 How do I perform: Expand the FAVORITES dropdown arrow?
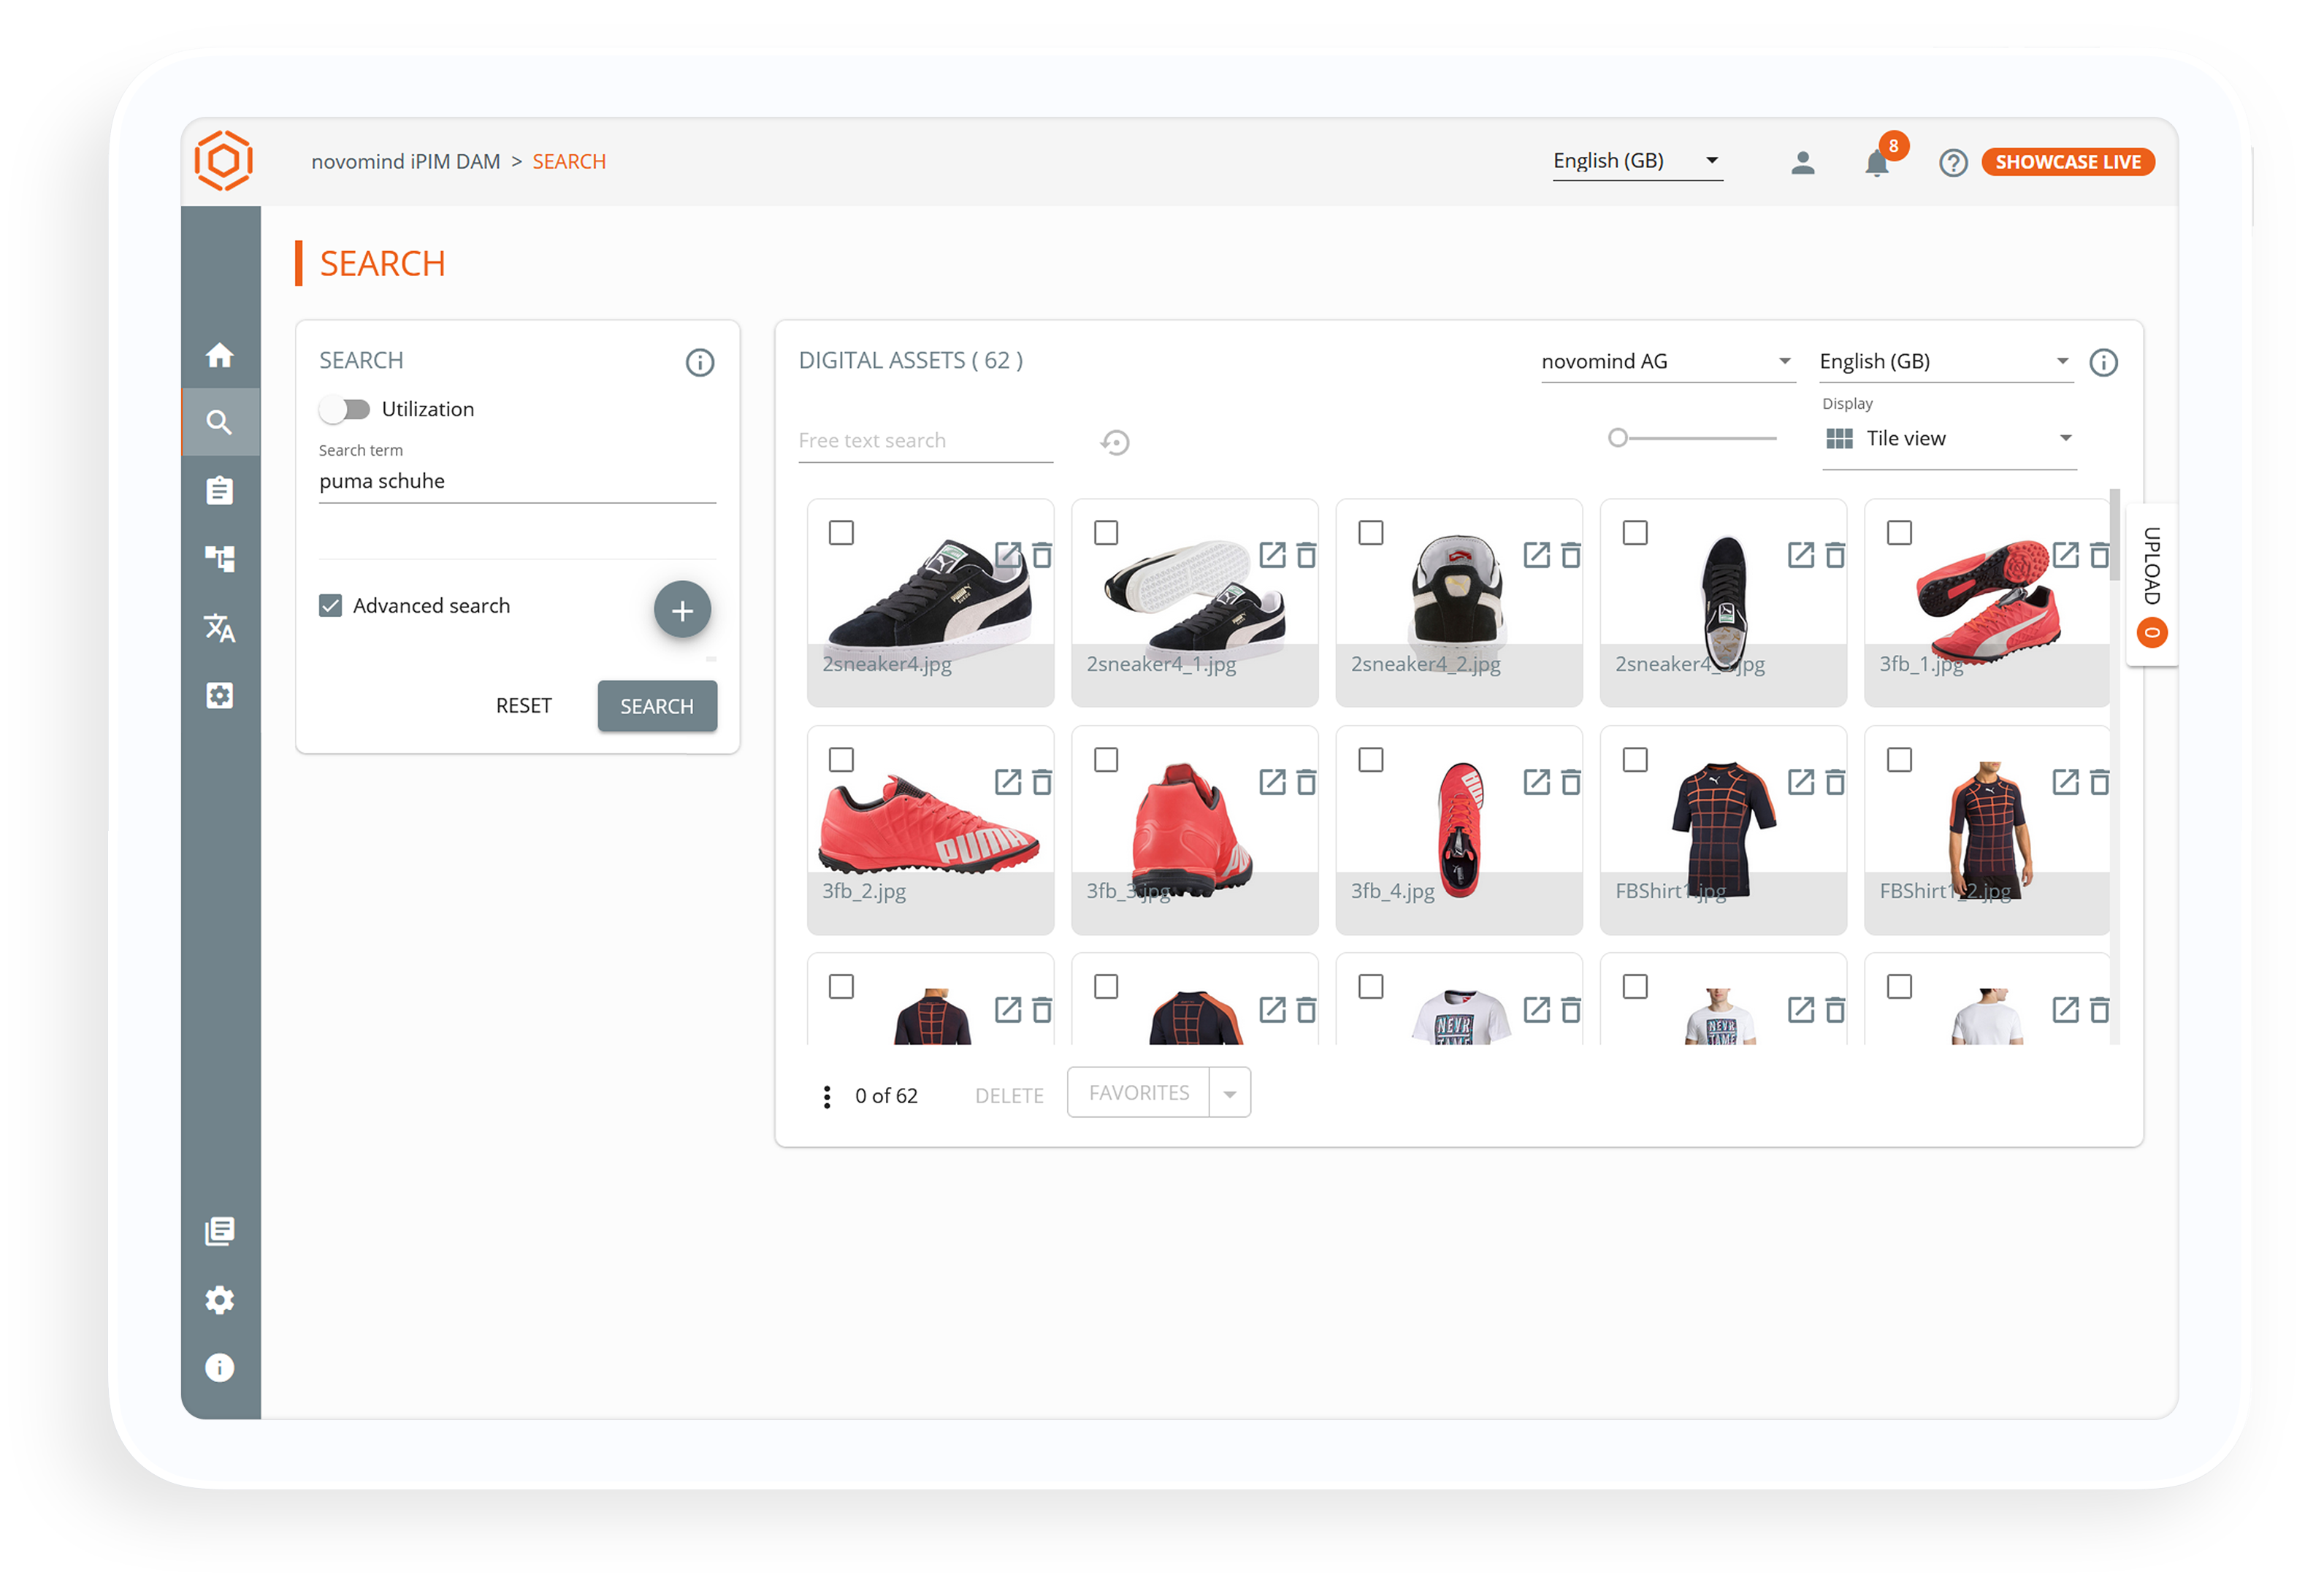pyautogui.click(x=1230, y=1094)
